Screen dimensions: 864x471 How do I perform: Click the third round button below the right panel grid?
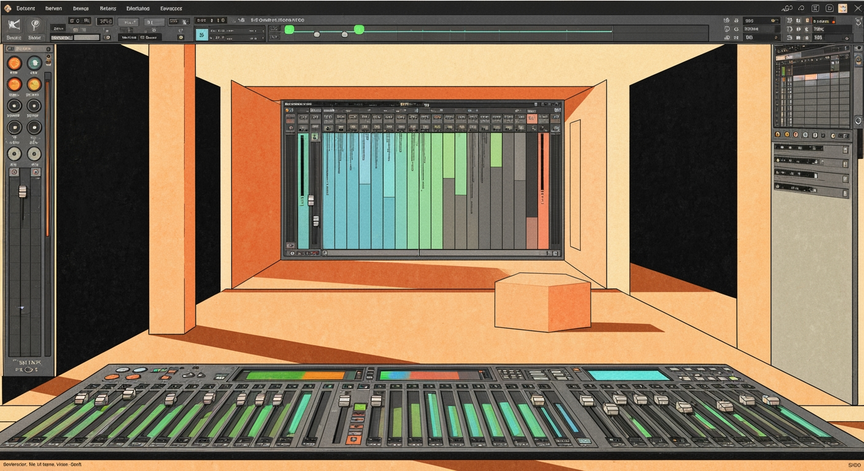[x=797, y=134]
